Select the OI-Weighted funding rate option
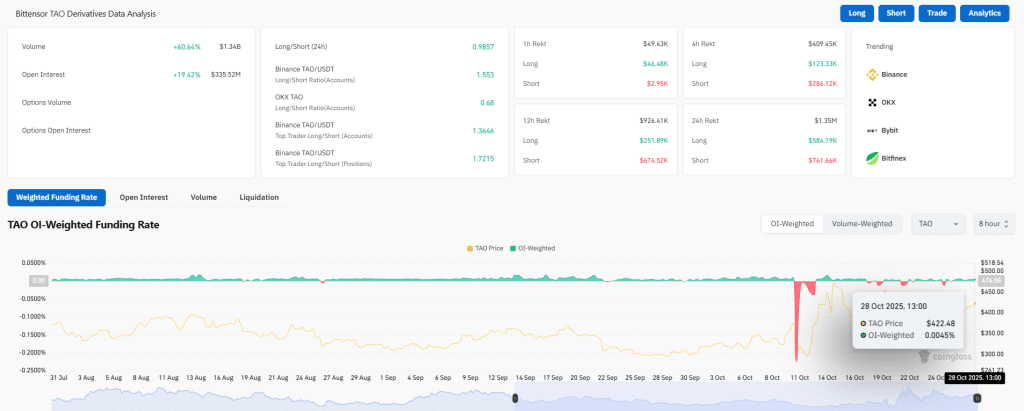 (x=791, y=224)
